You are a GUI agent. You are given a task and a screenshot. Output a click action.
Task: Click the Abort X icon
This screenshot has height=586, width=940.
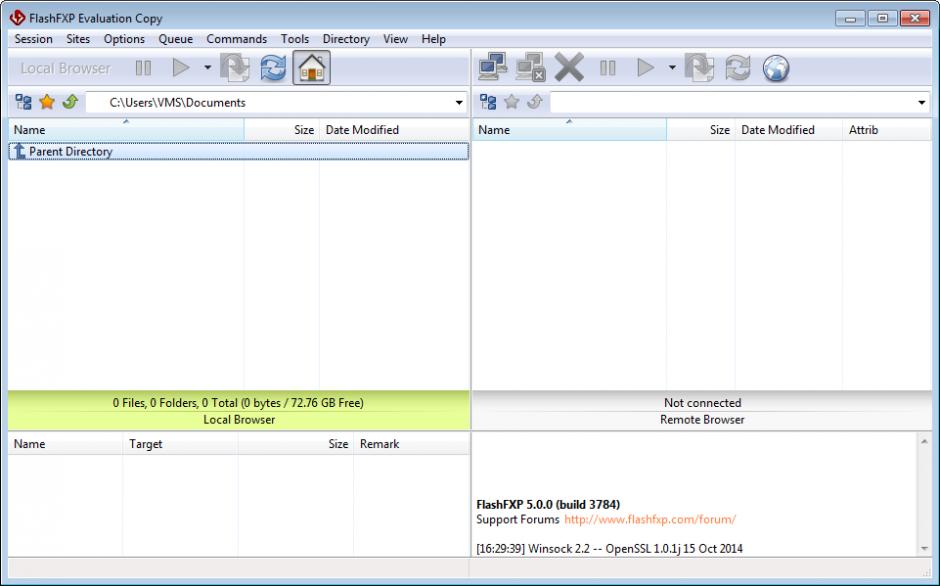(x=569, y=67)
